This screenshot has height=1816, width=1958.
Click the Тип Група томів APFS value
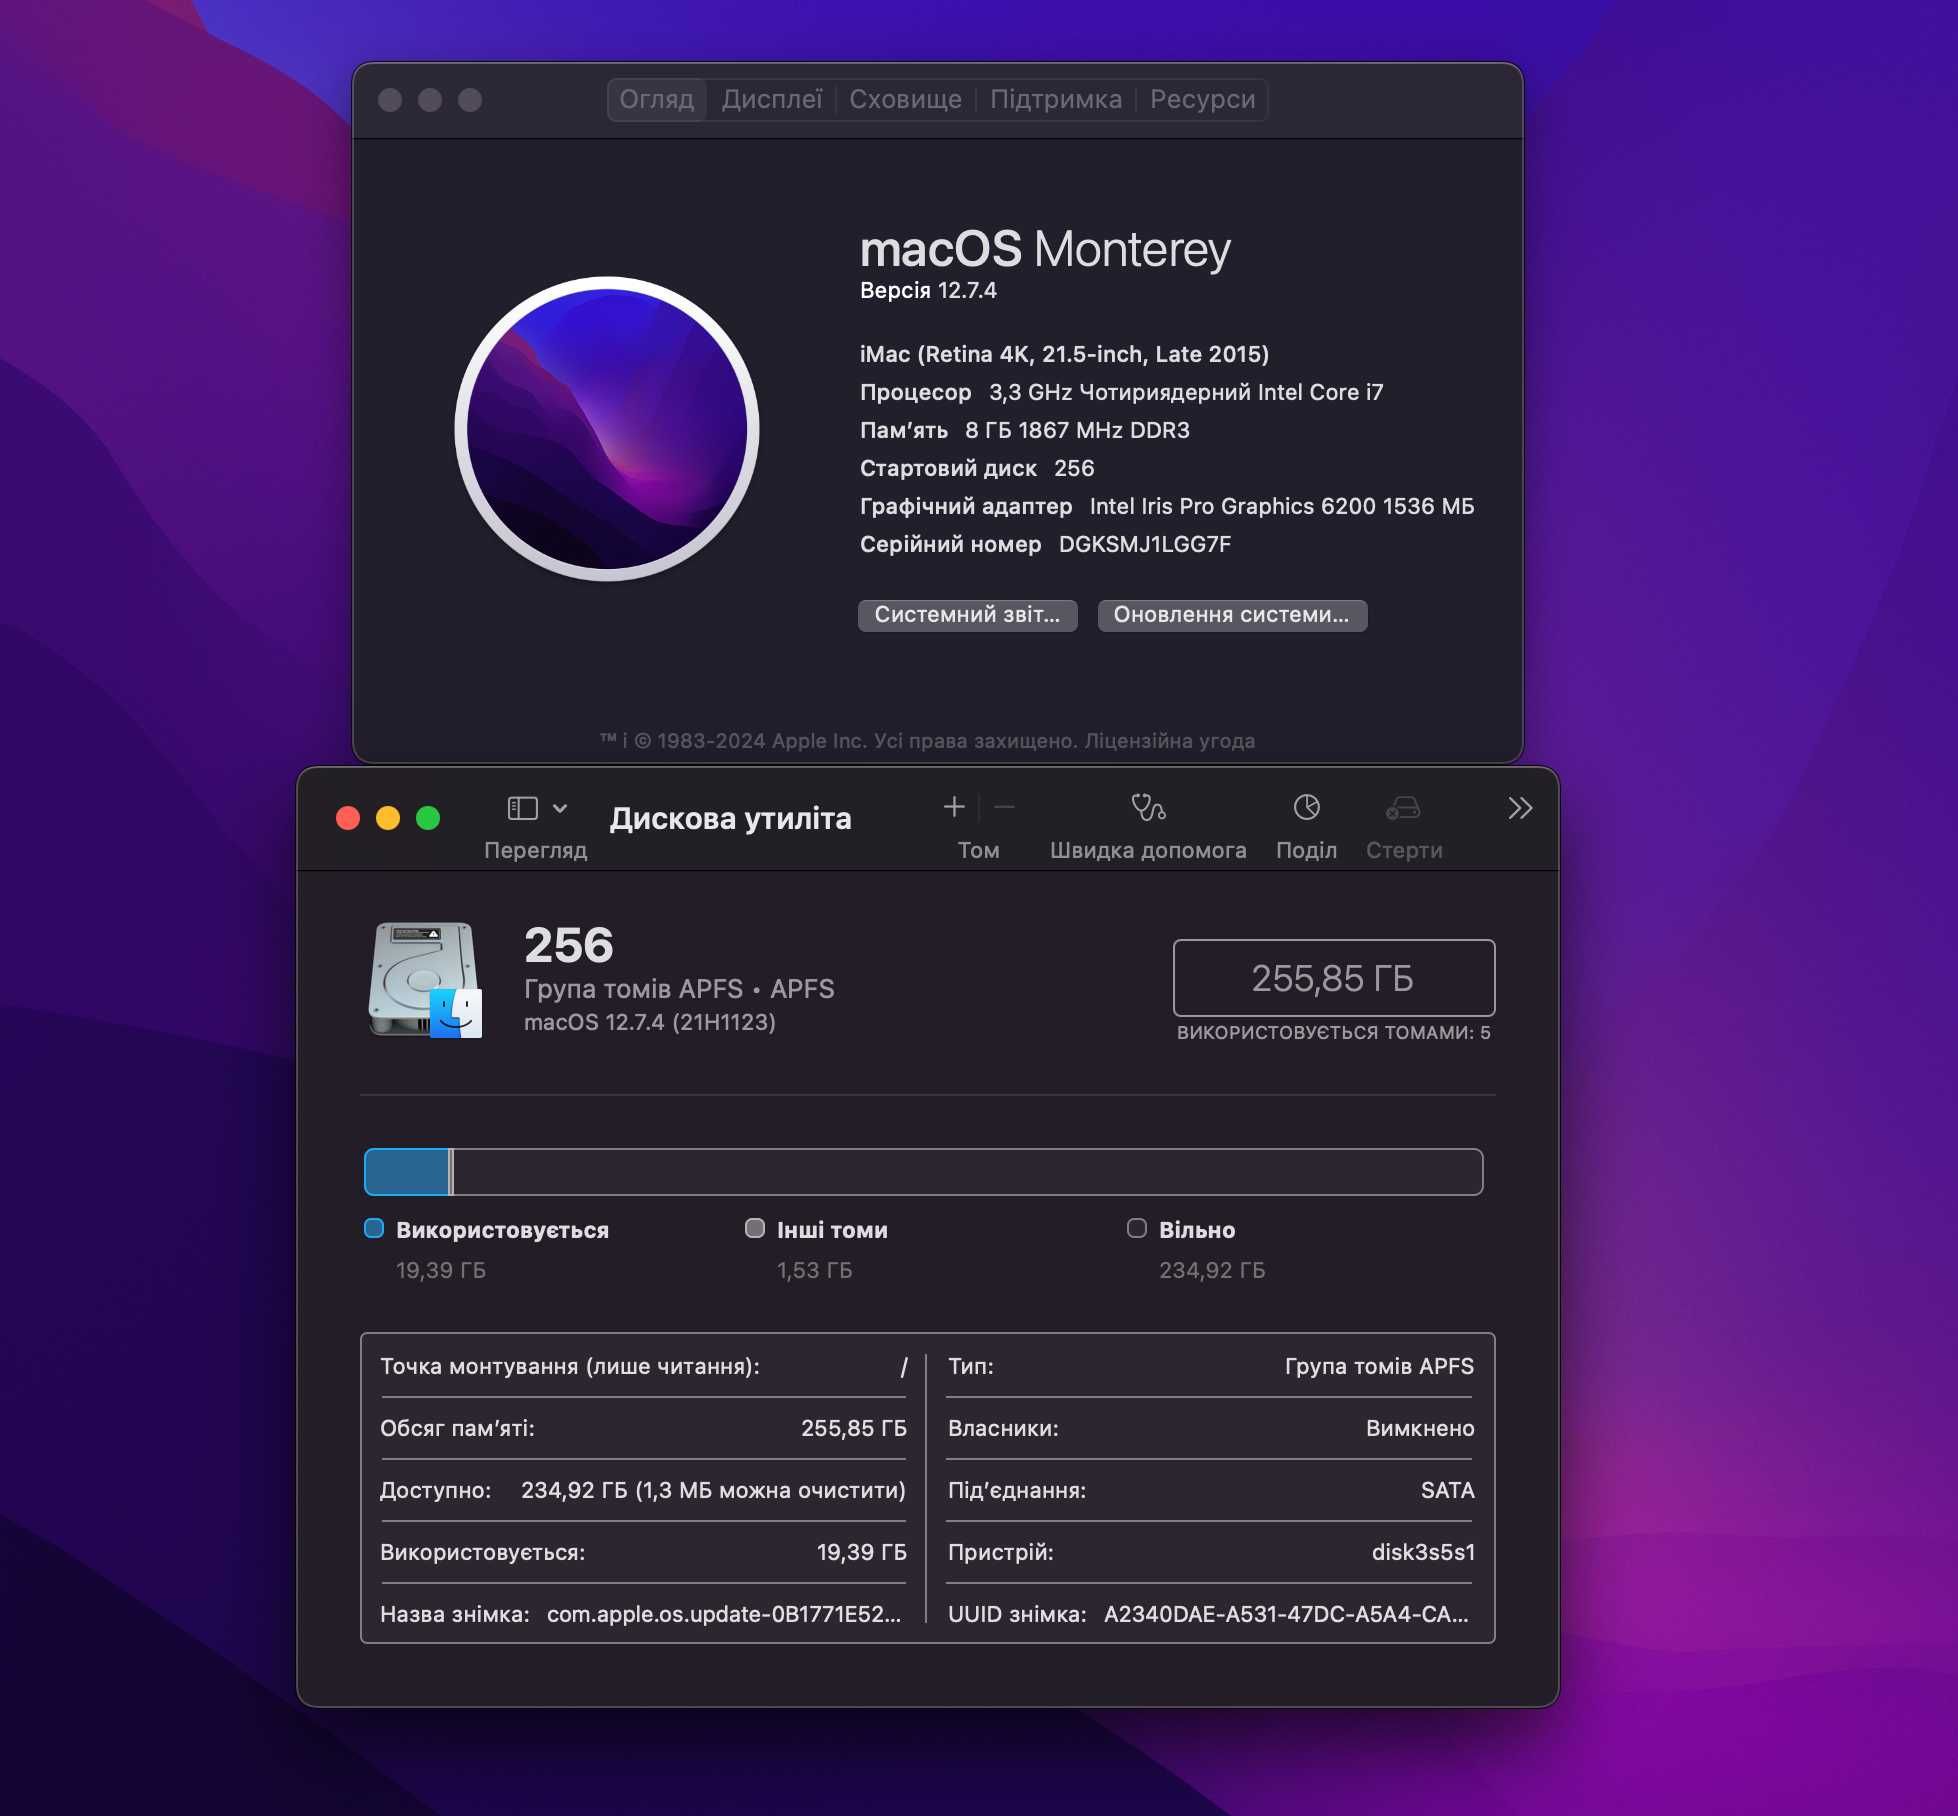(x=1379, y=1366)
